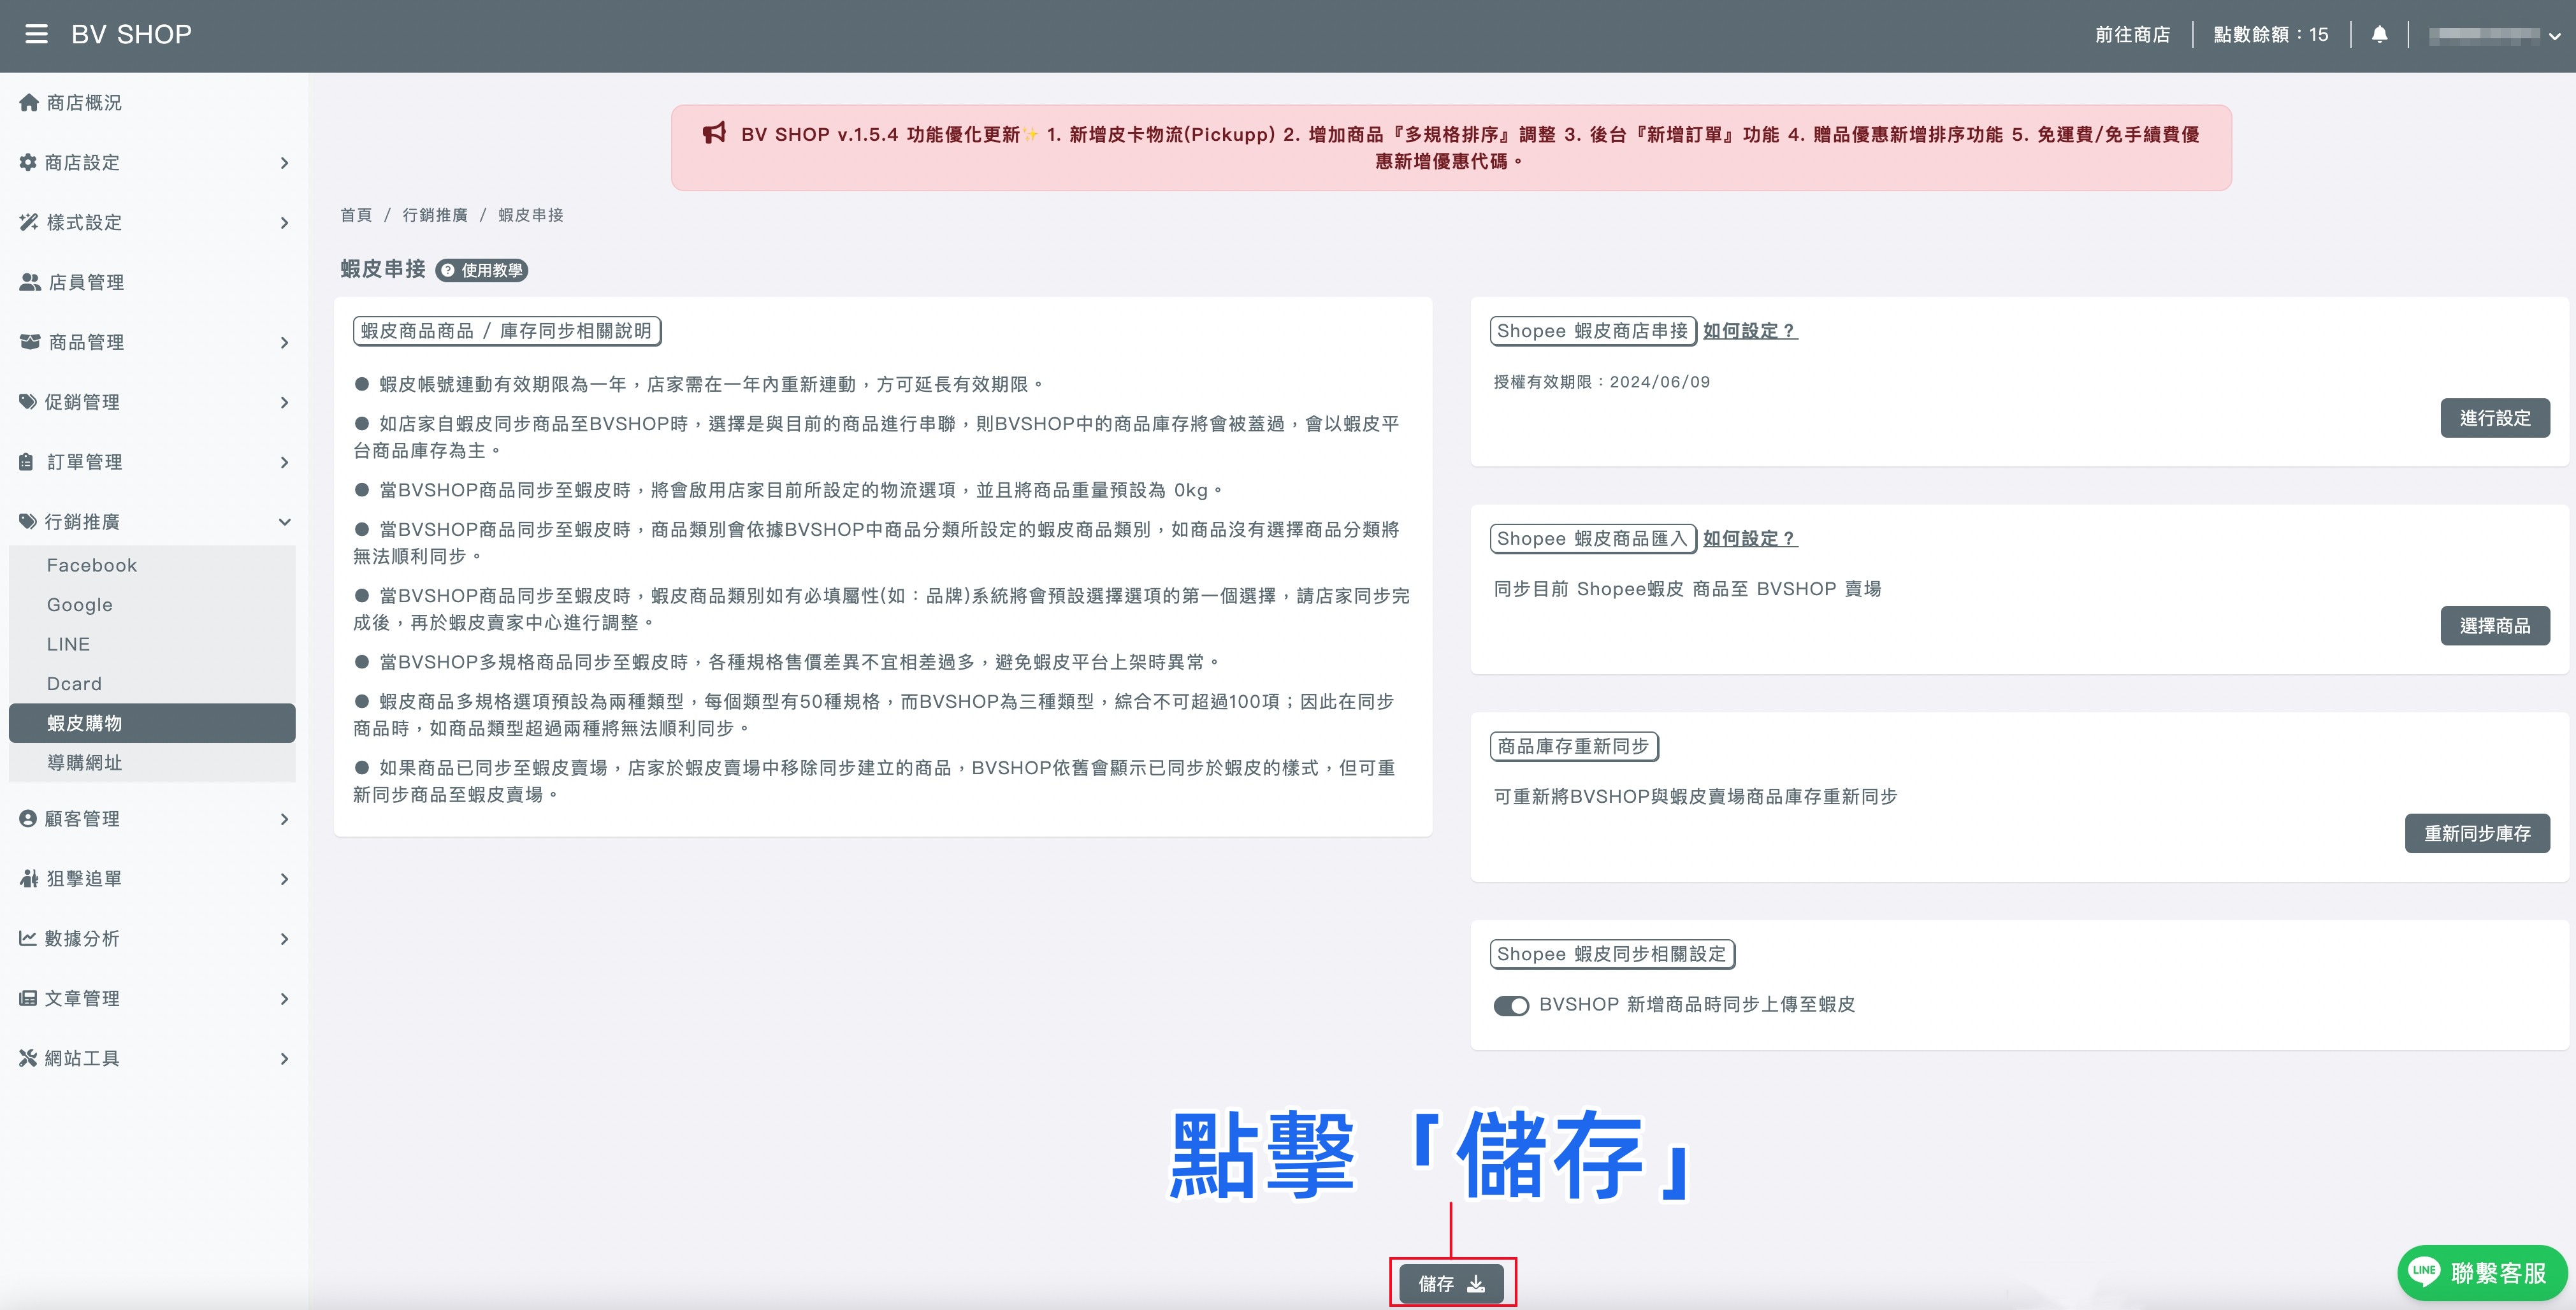
Task: Click the 狙擊追單 icon
Action: [x=29, y=878]
